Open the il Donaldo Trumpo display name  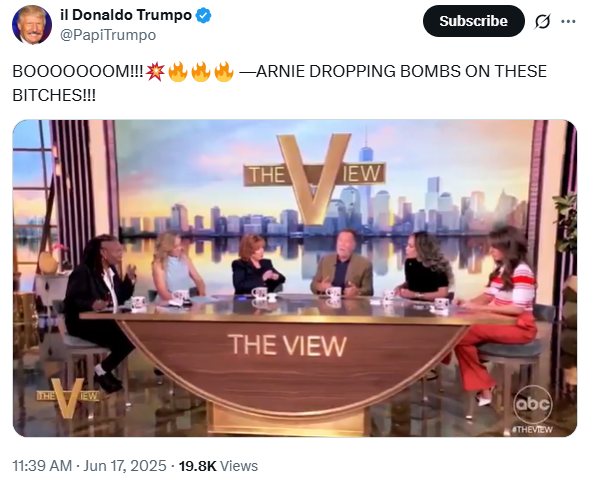click(x=126, y=15)
